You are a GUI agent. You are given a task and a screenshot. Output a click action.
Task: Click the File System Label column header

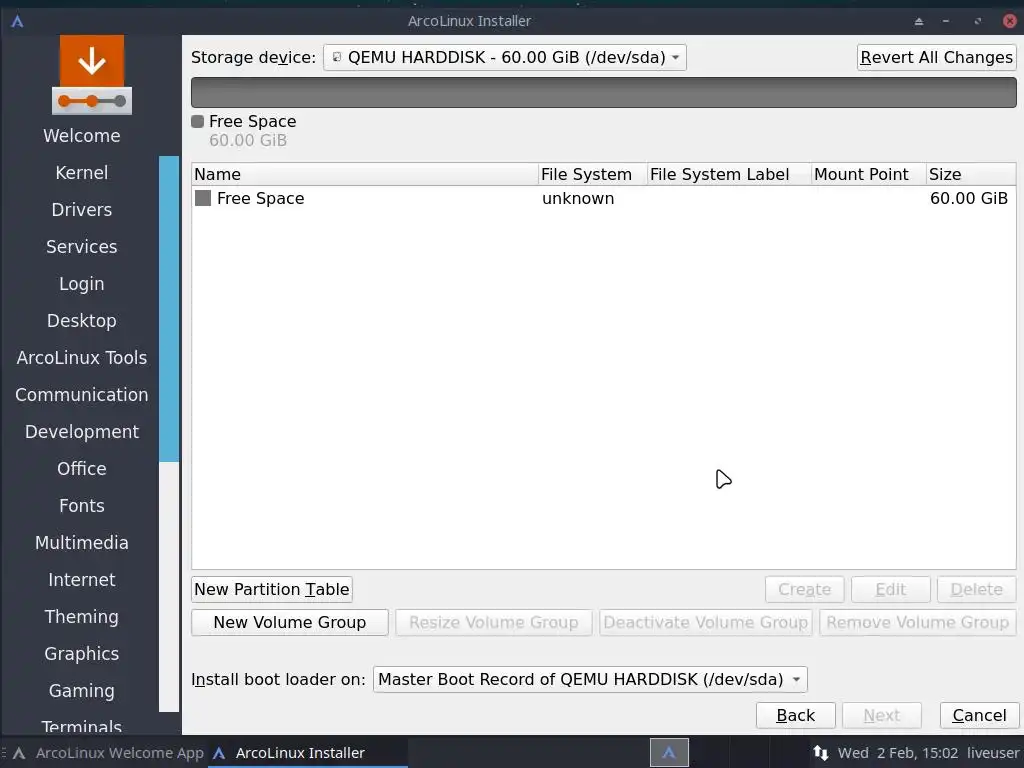[x=728, y=174]
